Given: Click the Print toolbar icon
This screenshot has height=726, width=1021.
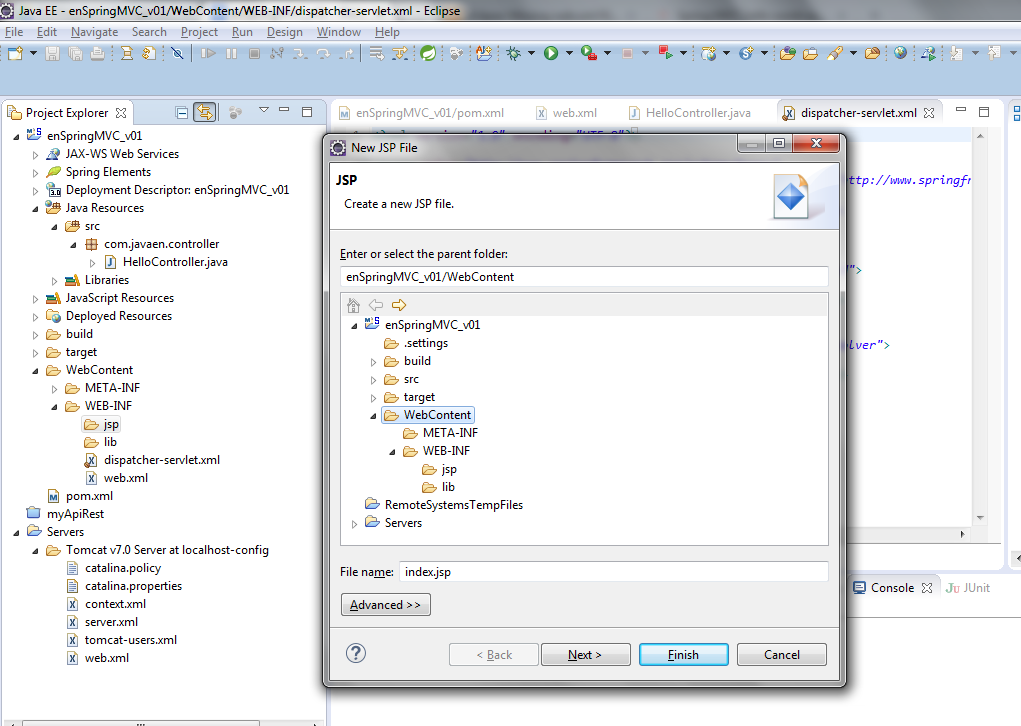Looking at the screenshot, I should pyautogui.click(x=98, y=53).
